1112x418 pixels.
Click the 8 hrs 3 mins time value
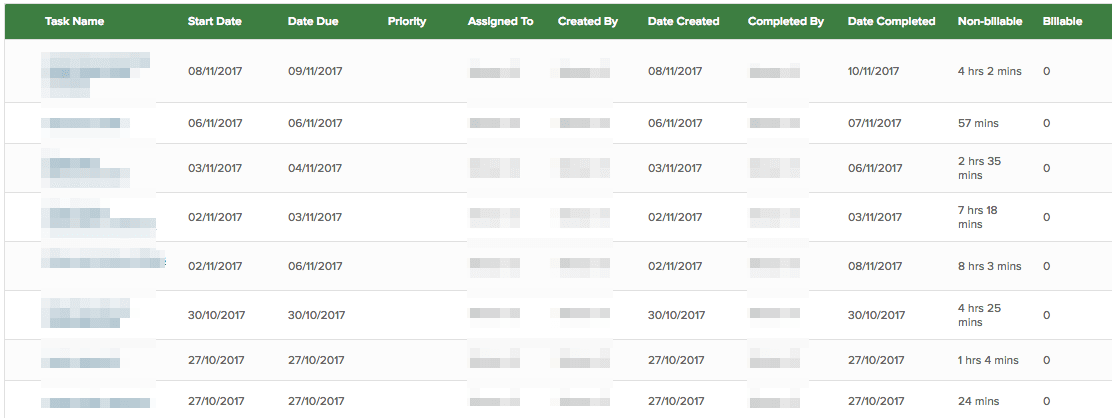click(989, 266)
